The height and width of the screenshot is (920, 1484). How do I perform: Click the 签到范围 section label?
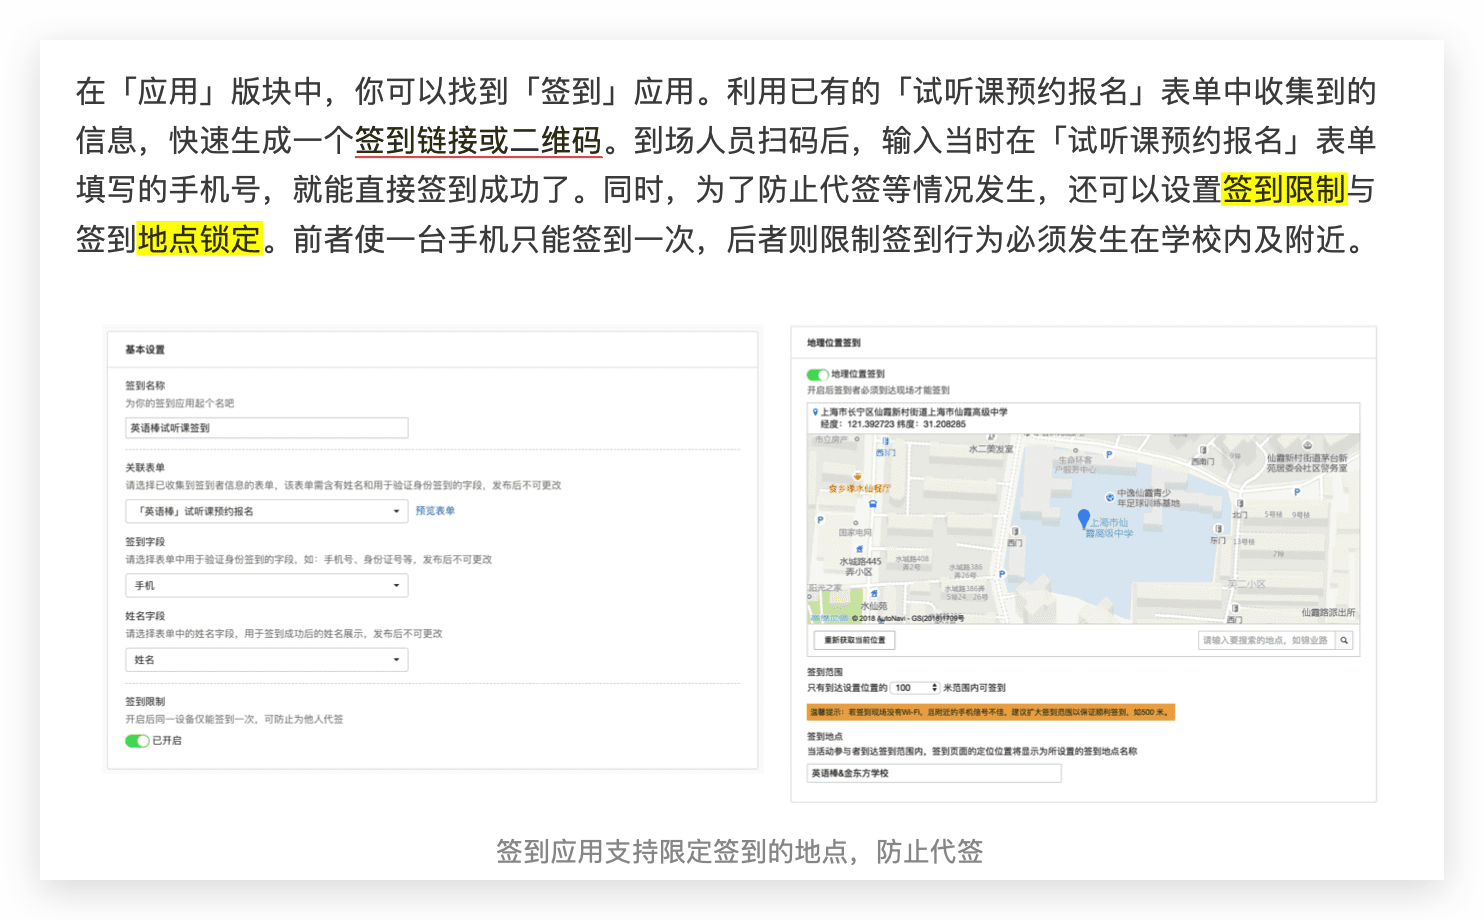point(825,672)
